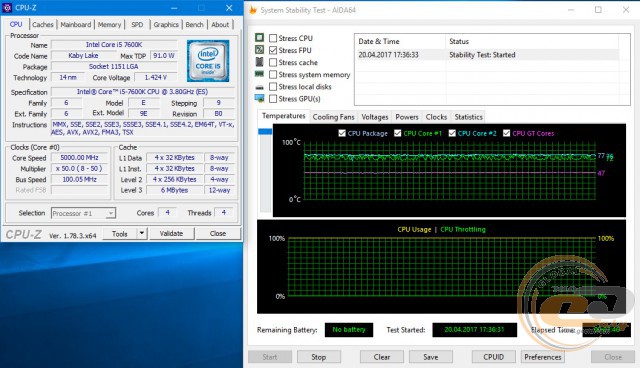640x368 pixels.
Task: Click the No battery indicator
Action: (349, 330)
